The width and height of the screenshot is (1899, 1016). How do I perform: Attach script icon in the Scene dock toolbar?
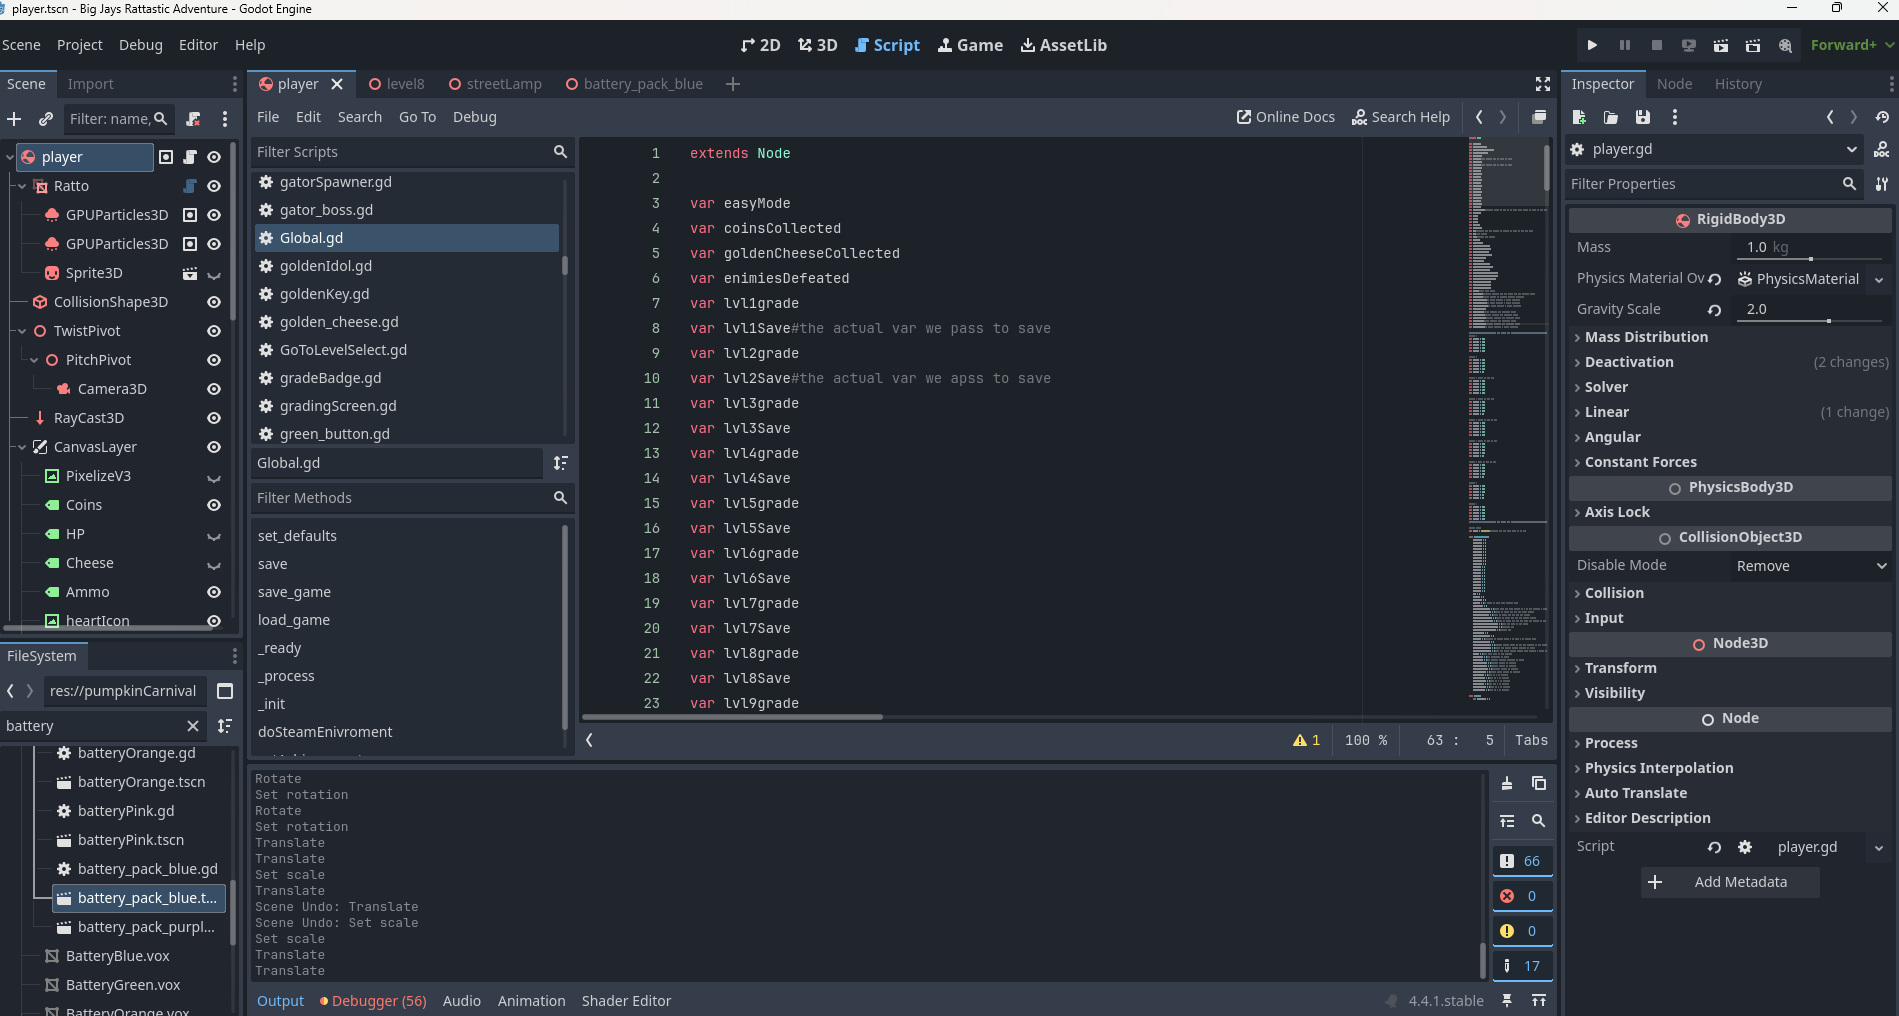pyautogui.click(x=194, y=119)
